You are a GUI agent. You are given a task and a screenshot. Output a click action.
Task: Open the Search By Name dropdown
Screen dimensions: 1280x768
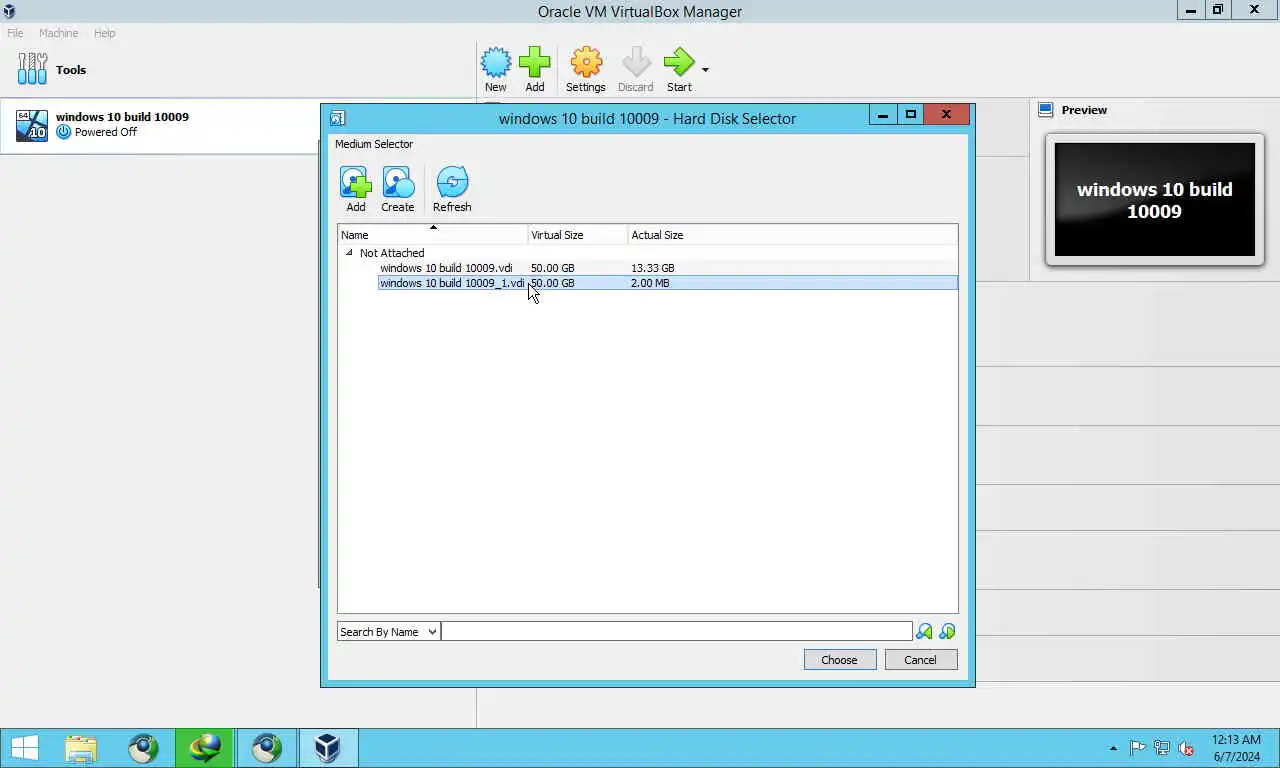(388, 631)
